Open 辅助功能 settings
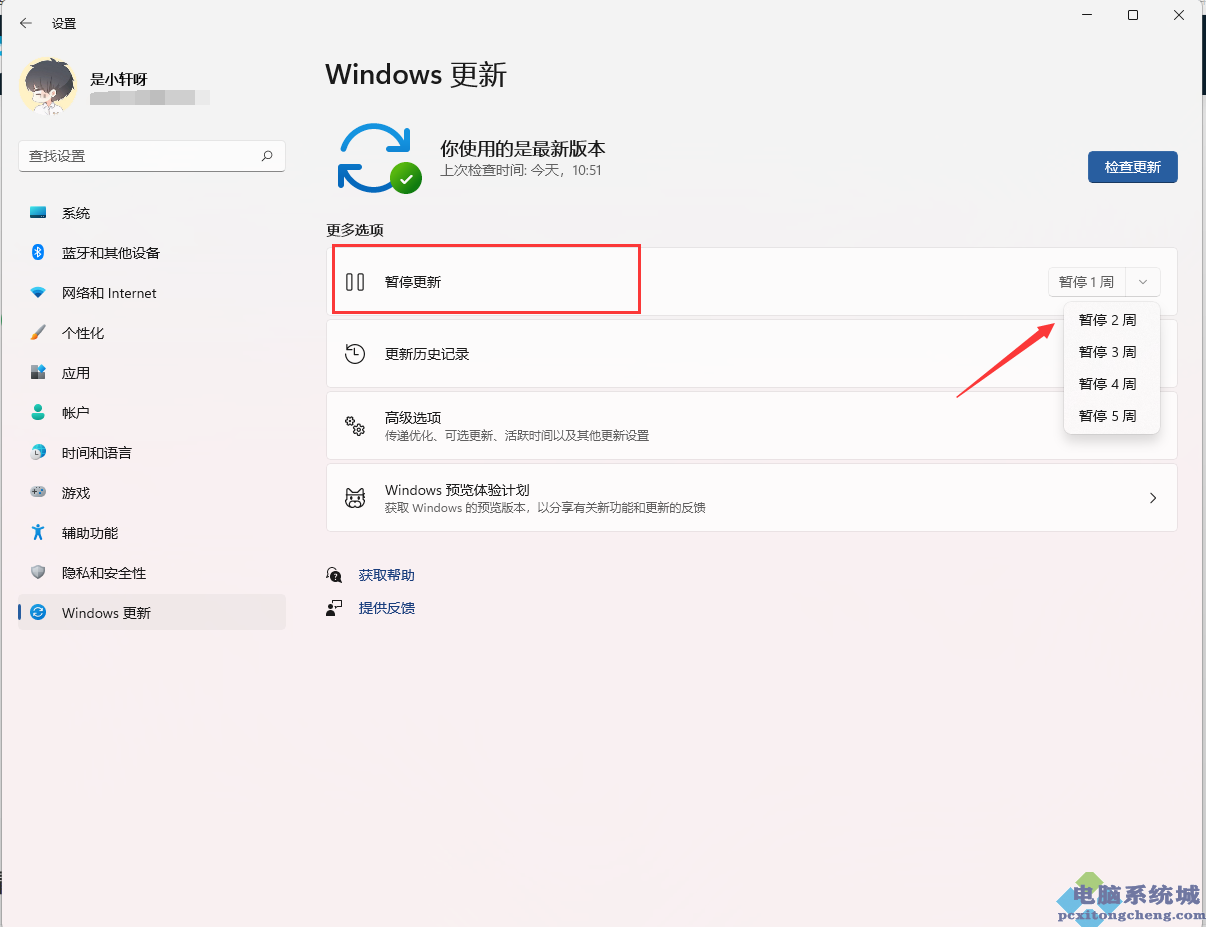 152,533
